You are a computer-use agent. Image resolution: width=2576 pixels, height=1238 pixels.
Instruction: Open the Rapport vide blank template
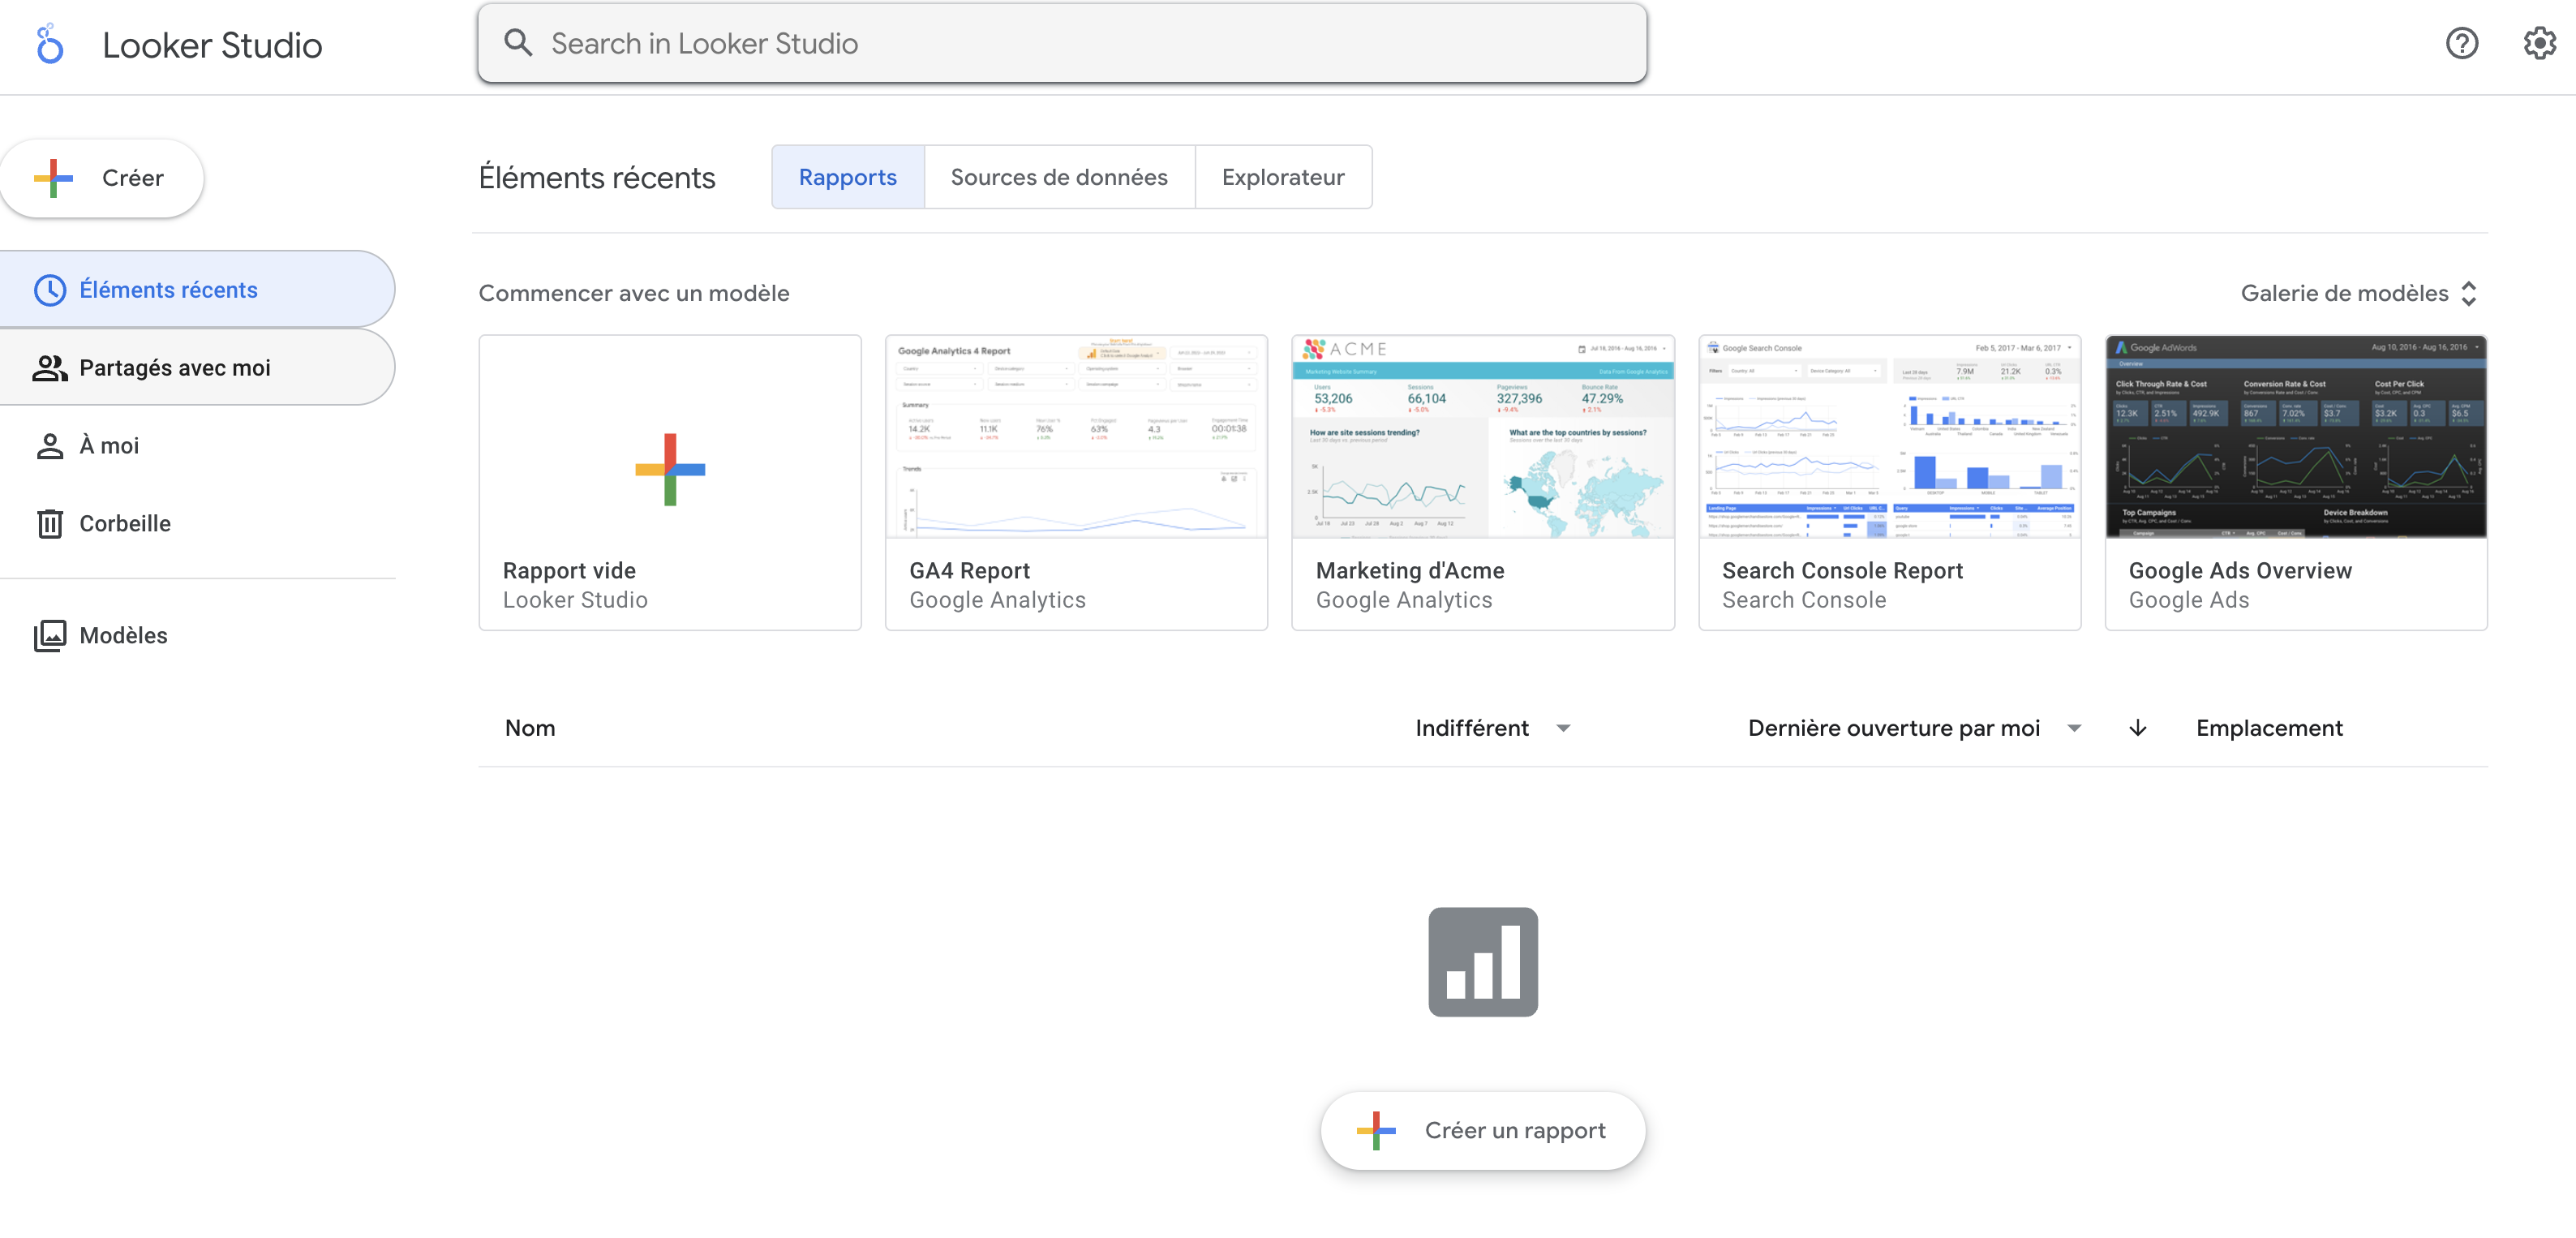click(669, 482)
